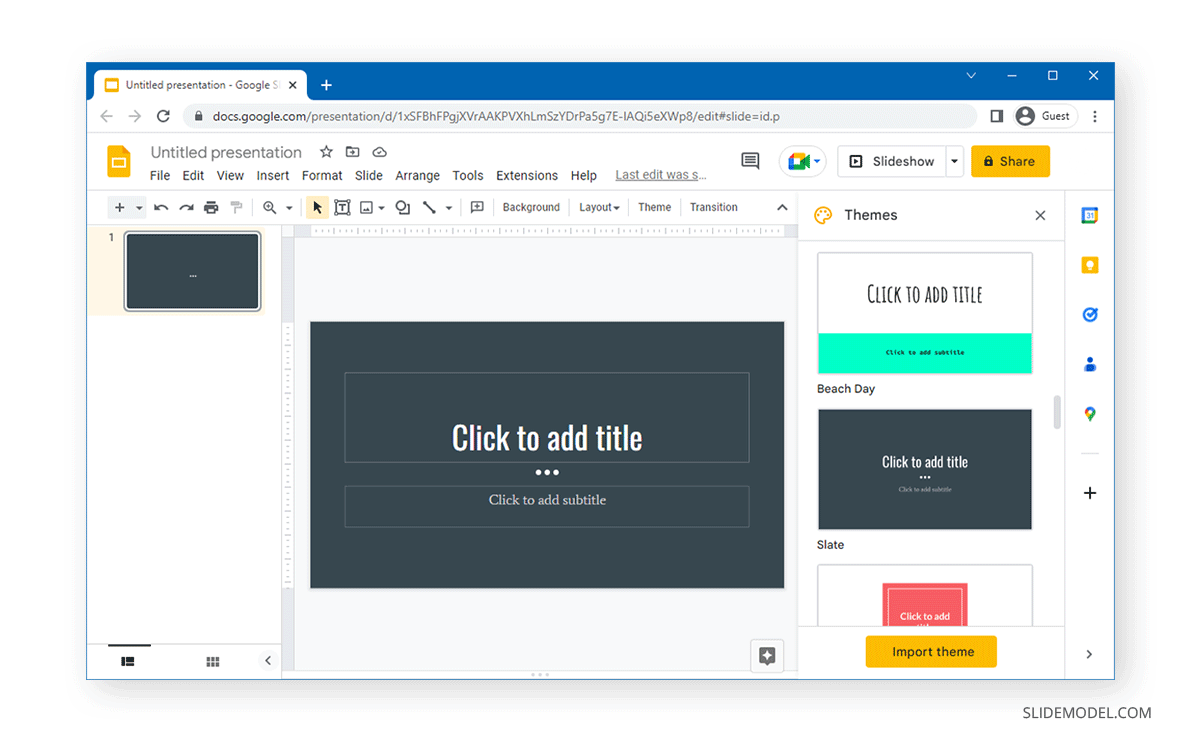Select the Line tool
Screen dimensions: 1200x743
point(429,207)
